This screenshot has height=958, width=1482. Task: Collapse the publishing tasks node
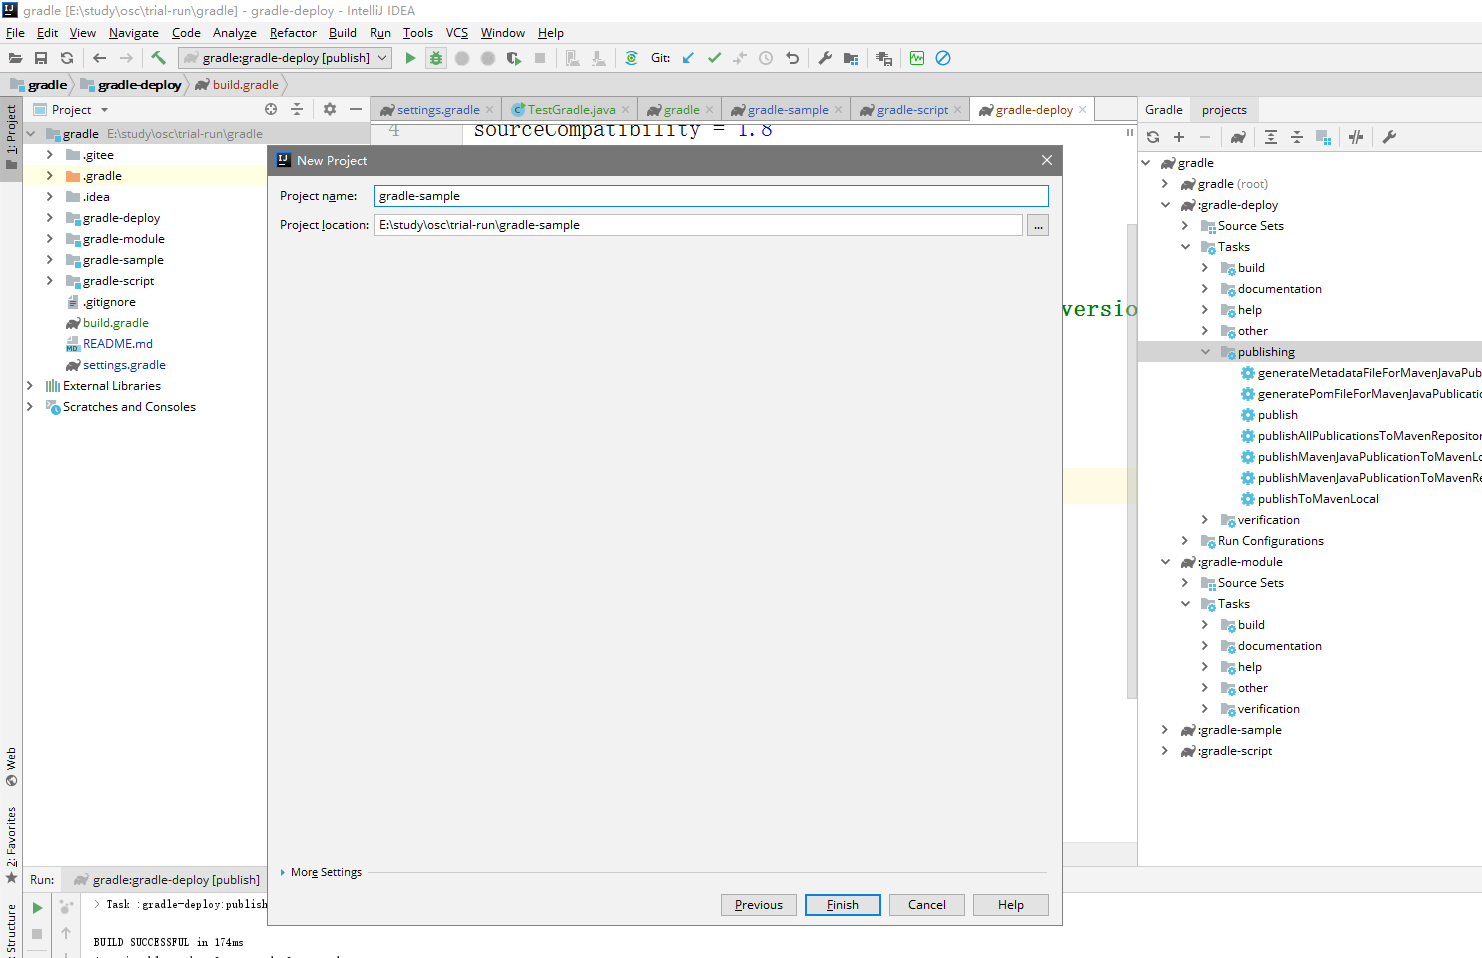pyautogui.click(x=1205, y=352)
